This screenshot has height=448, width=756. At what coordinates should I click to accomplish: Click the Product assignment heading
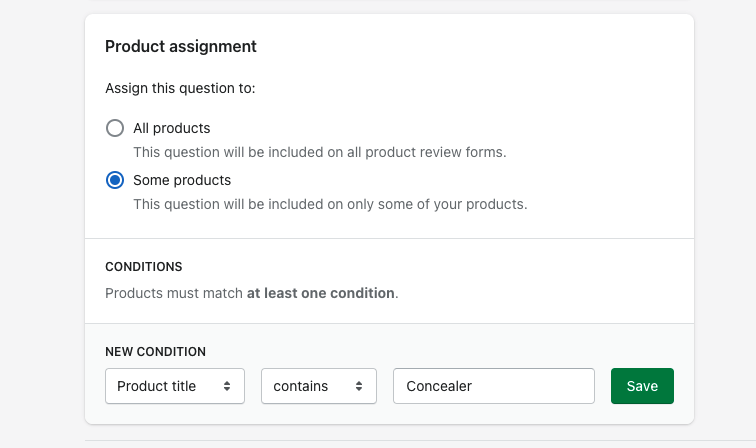click(181, 46)
